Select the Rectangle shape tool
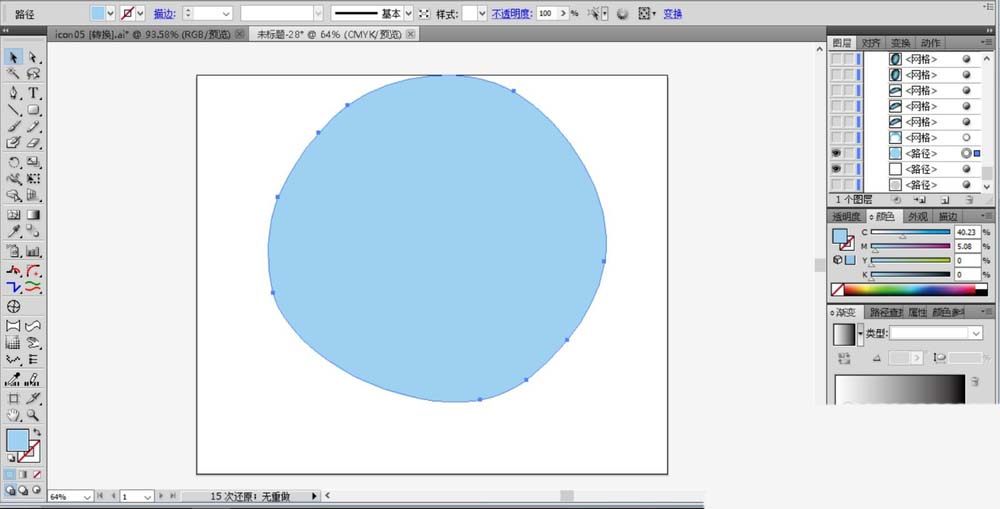This screenshot has width=1000, height=509. click(x=33, y=110)
